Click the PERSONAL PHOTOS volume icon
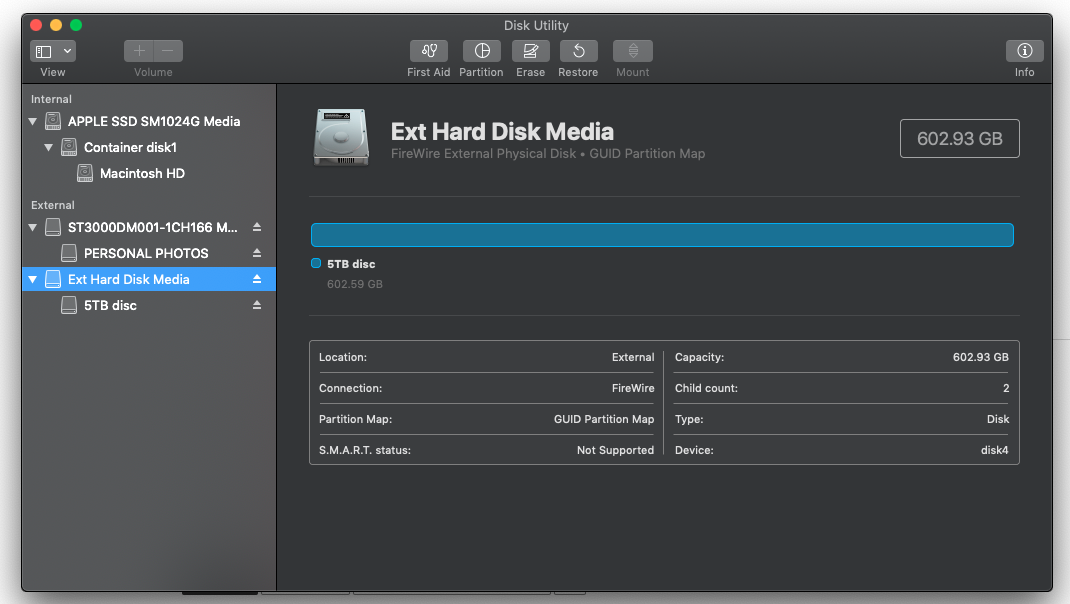The image size is (1070, 604). coord(69,253)
